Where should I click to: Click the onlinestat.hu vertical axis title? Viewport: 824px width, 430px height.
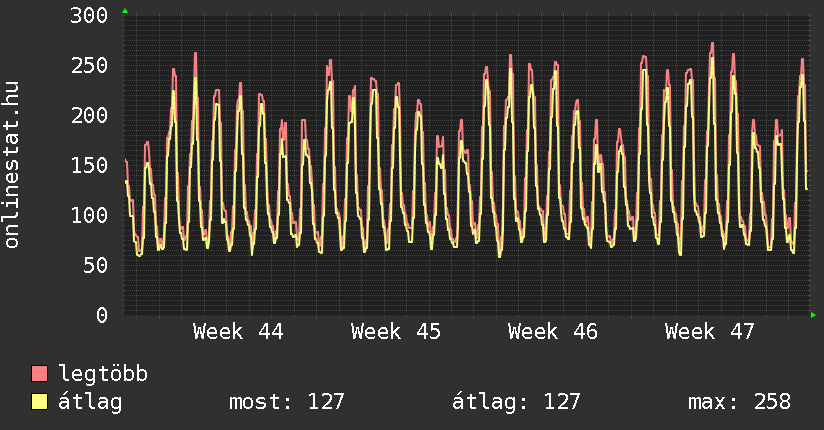pos(13,166)
